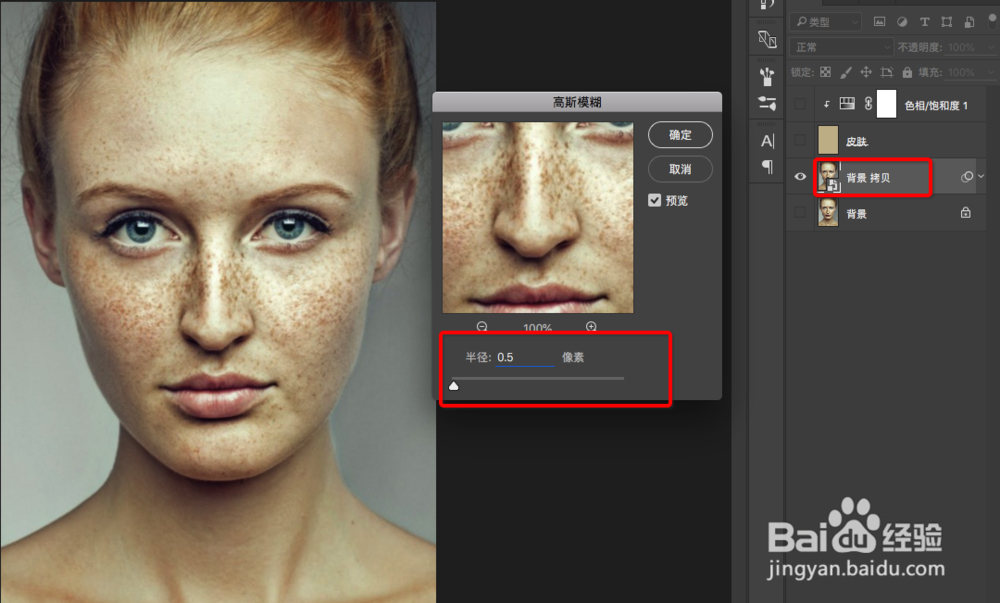Image resolution: width=1000 pixels, height=603 pixels.
Task: Zoom in the Gaussian Blur preview
Action: click(591, 327)
